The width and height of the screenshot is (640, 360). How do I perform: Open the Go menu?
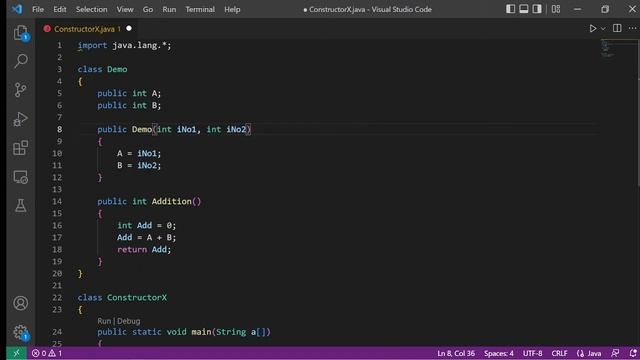[148, 9]
